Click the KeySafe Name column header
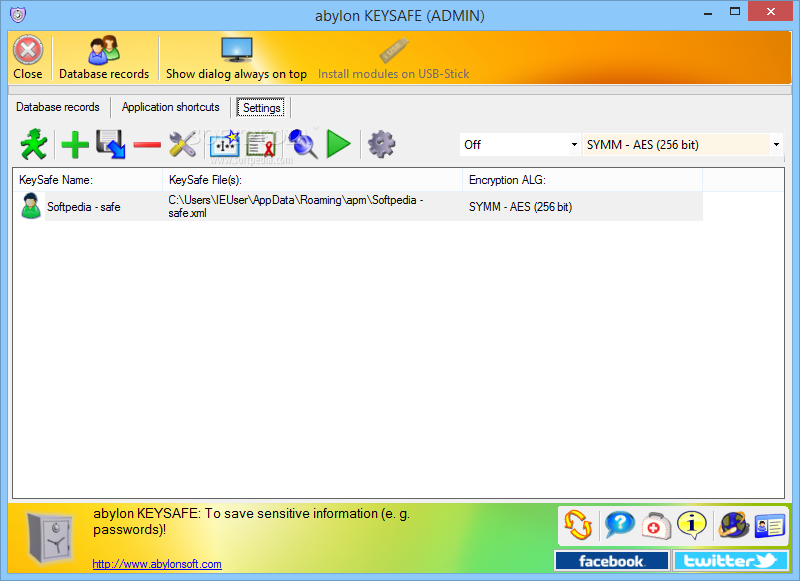Image resolution: width=800 pixels, height=581 pixels. tap(88, 180)
